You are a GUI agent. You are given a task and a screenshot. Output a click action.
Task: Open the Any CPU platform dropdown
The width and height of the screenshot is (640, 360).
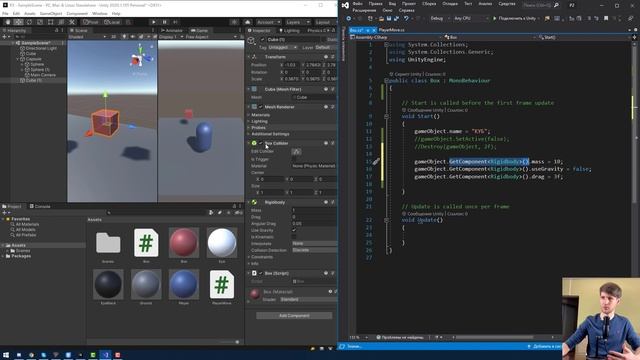pos(471,18)
